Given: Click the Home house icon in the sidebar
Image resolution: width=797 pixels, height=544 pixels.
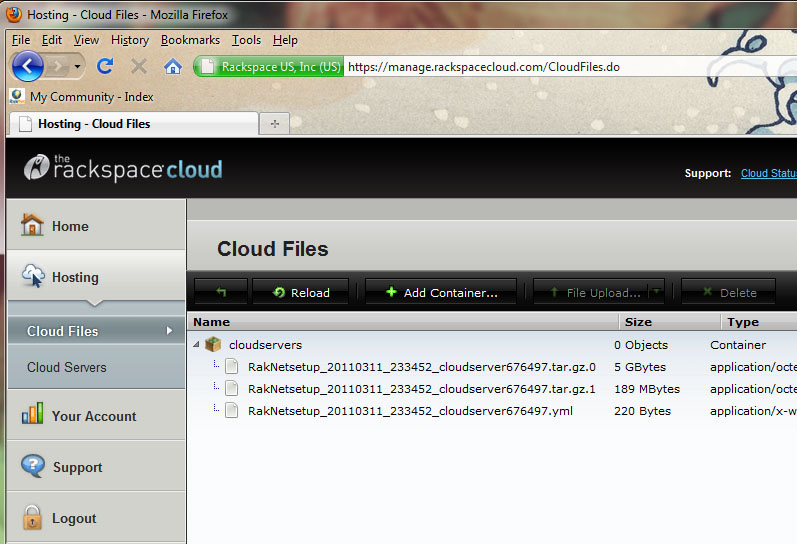Looking at the screenshot, I should pyautogui.click(x=33, y=225).
